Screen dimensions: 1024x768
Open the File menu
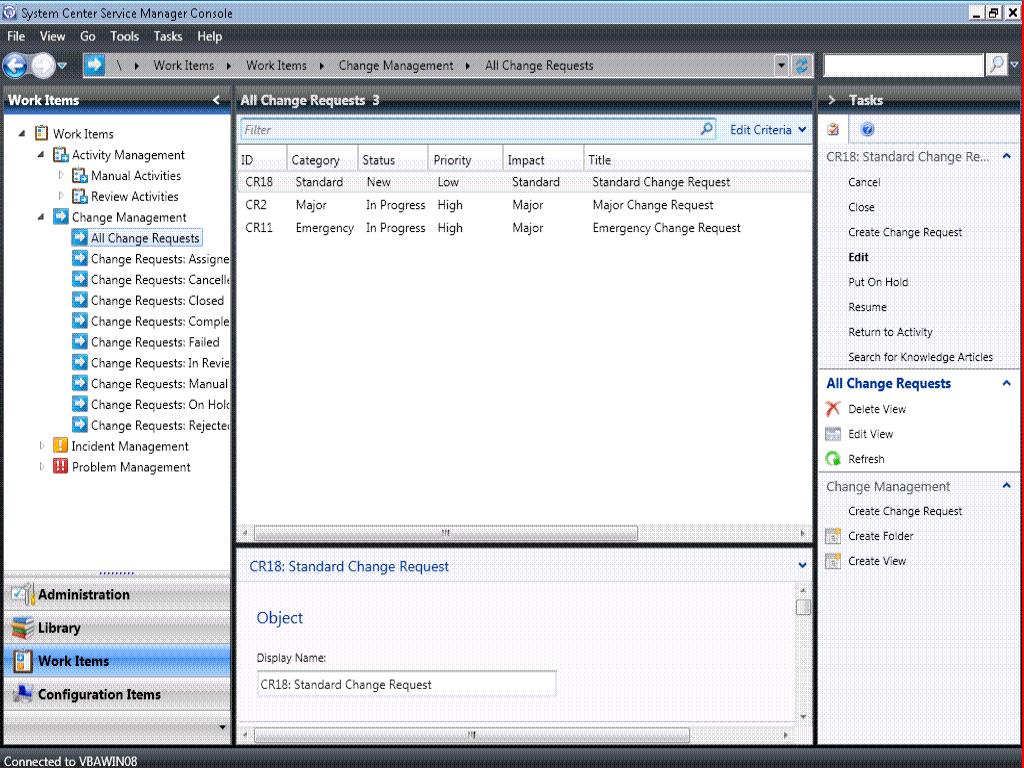pos(16,37)
